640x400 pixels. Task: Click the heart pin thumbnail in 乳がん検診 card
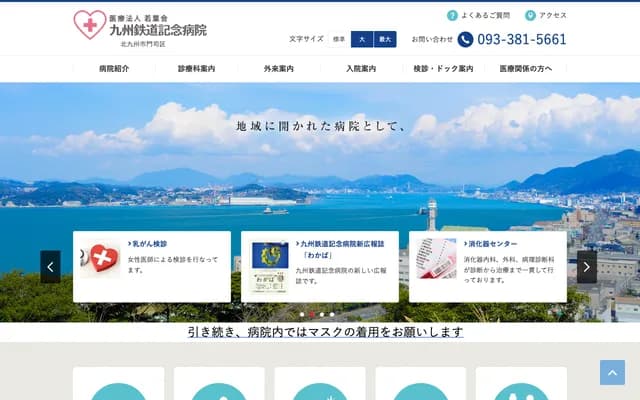coord(100,258)
